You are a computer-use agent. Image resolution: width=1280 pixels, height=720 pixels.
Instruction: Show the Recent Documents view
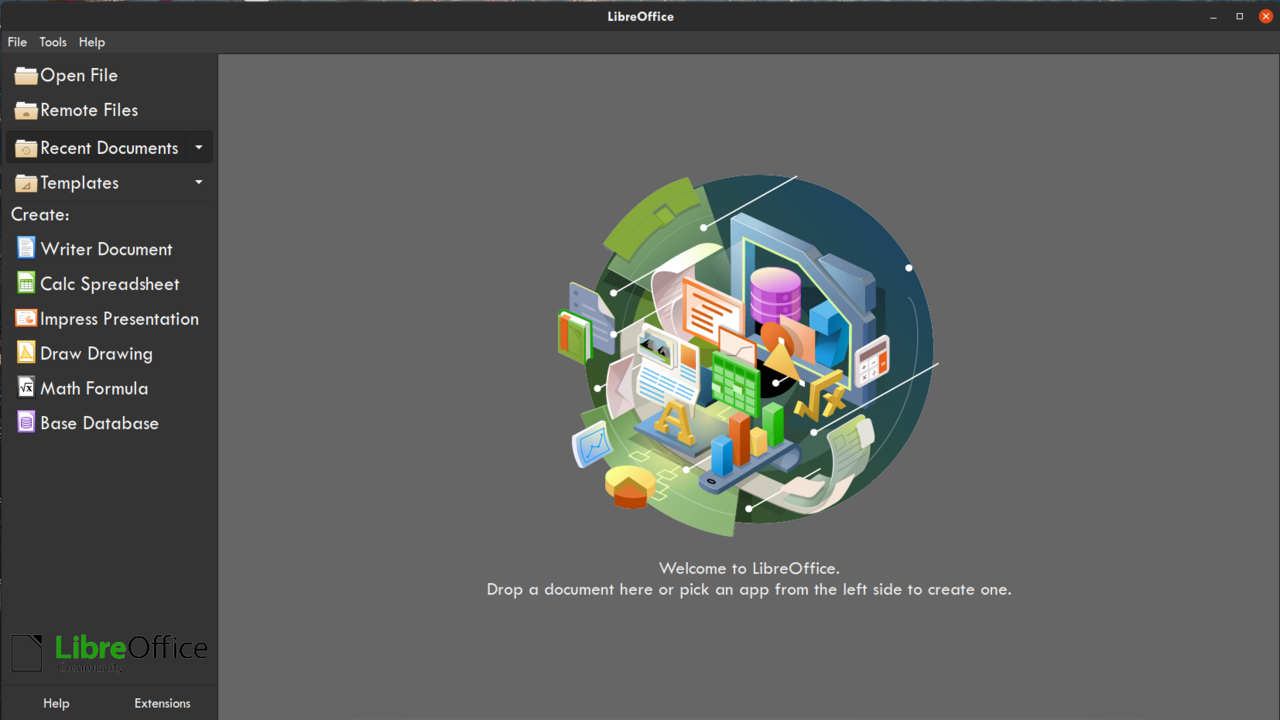click(x=96, y=148)
